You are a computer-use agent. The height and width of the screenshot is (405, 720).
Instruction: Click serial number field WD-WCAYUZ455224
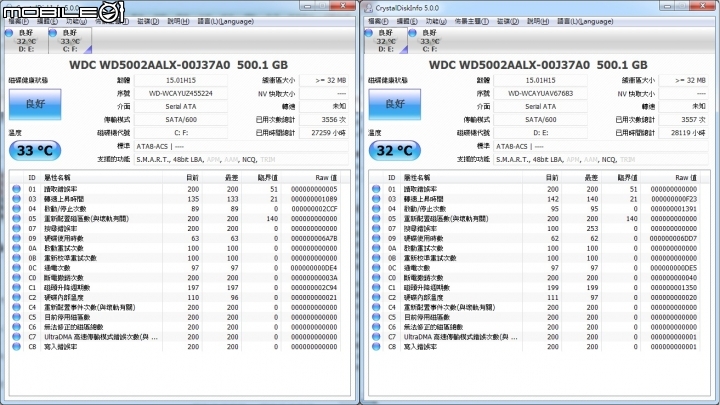point(181,93)
